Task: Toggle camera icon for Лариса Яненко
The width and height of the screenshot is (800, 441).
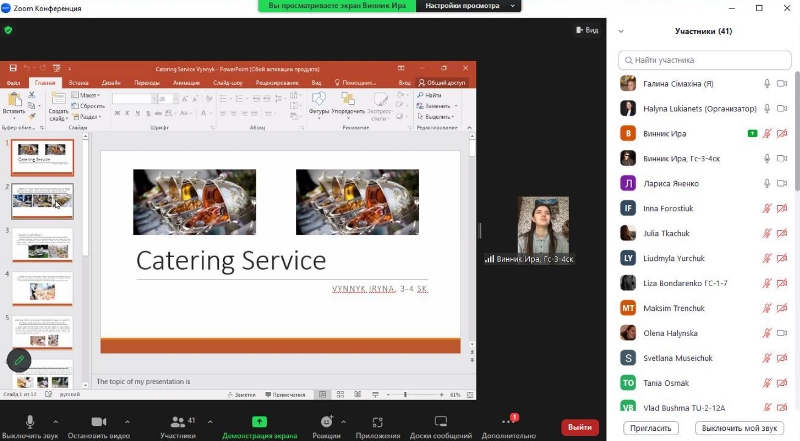Action: 782,183
